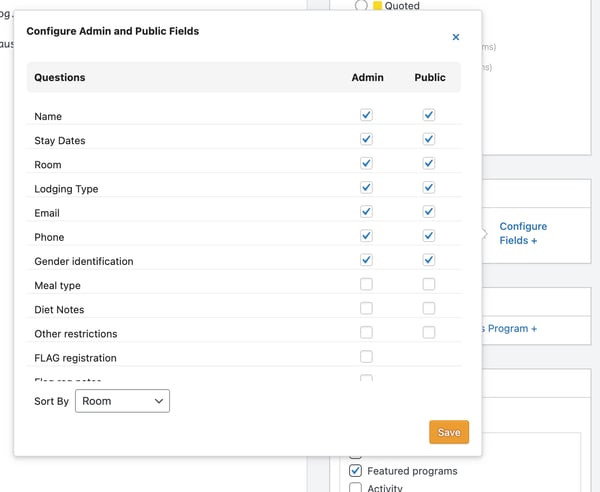Toggle Admin checkbox for Phone
This screenshot has height=492, width=600.
click(366, 236)
